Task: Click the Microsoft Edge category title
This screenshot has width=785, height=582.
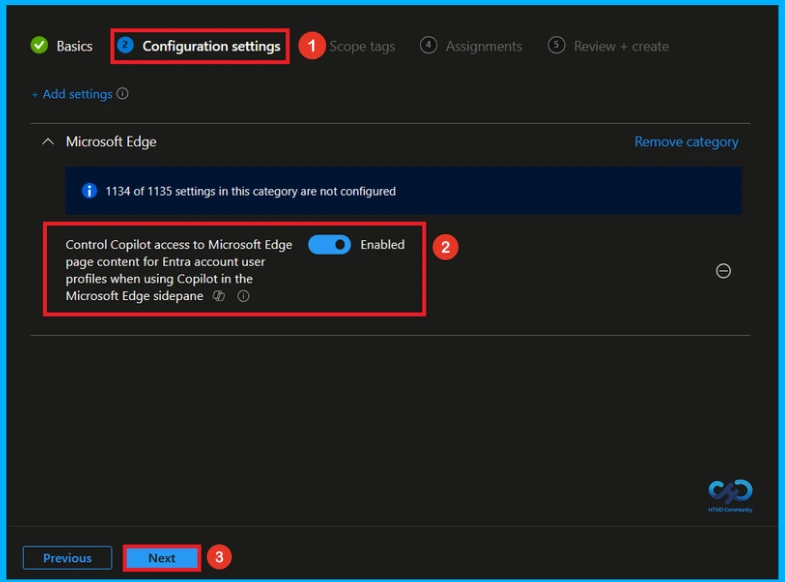Action: pos(111,142)
